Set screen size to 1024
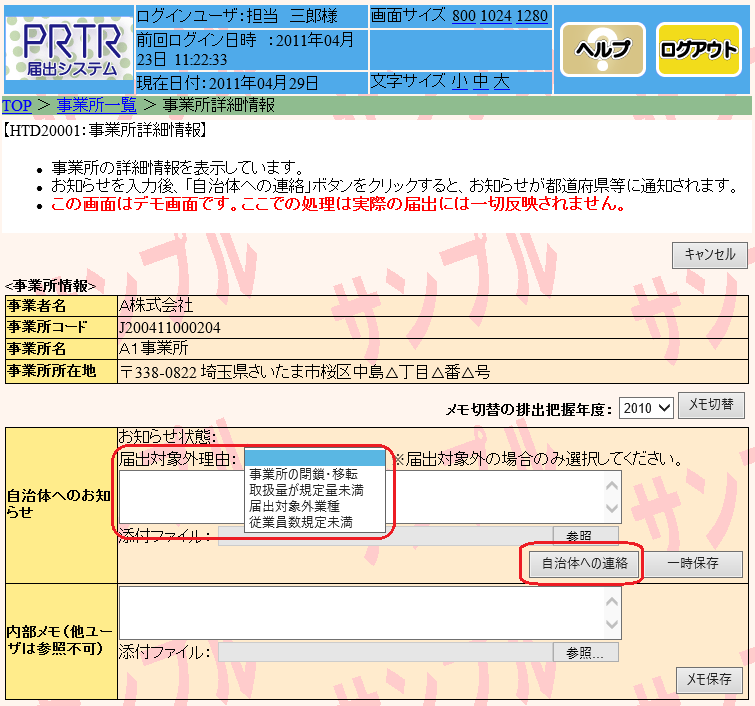Screen dimensions: 755x706 (496, 16)
